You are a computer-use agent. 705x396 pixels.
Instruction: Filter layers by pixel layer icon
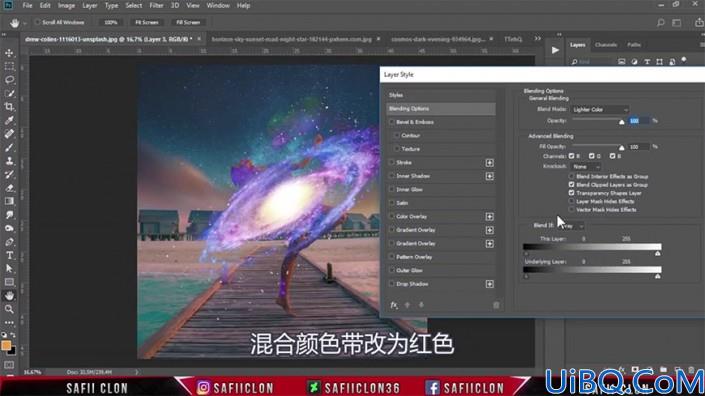621,62
